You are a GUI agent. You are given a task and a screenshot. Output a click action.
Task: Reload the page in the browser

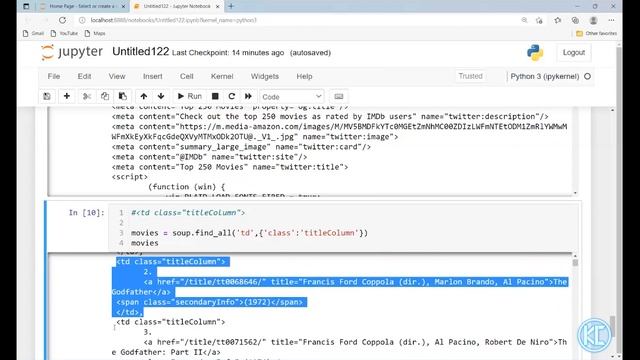(62, 20)
